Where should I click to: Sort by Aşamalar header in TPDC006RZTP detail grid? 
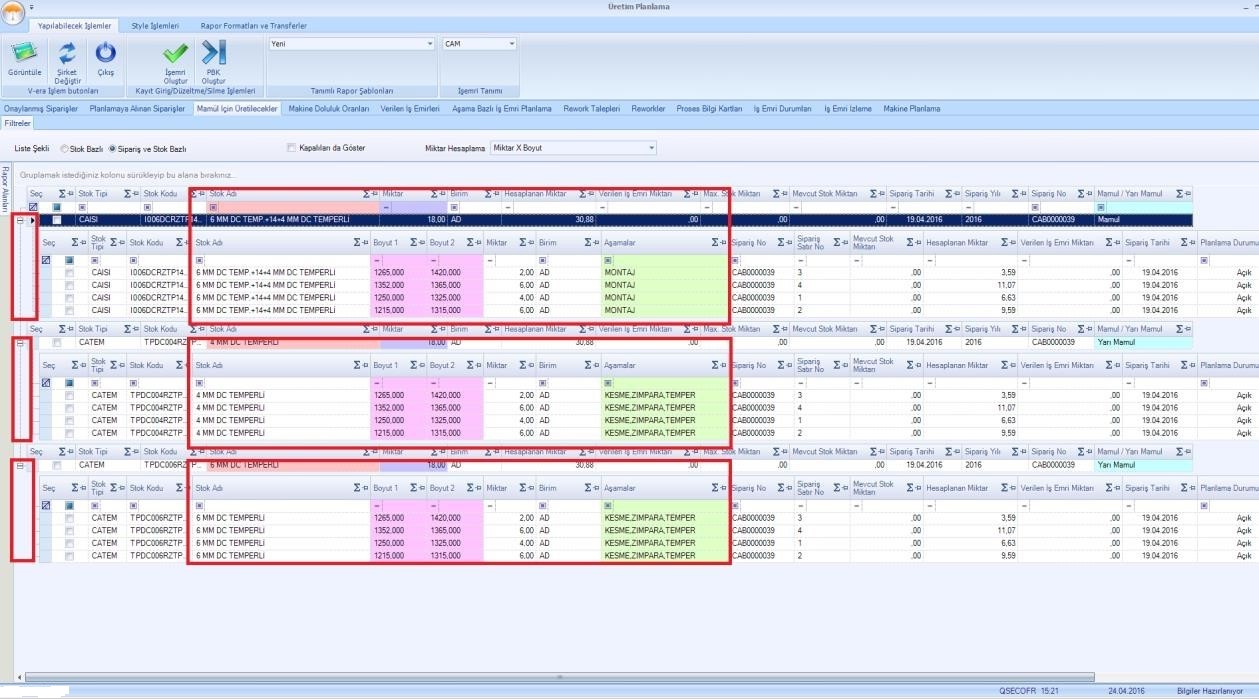click(622, 488)
